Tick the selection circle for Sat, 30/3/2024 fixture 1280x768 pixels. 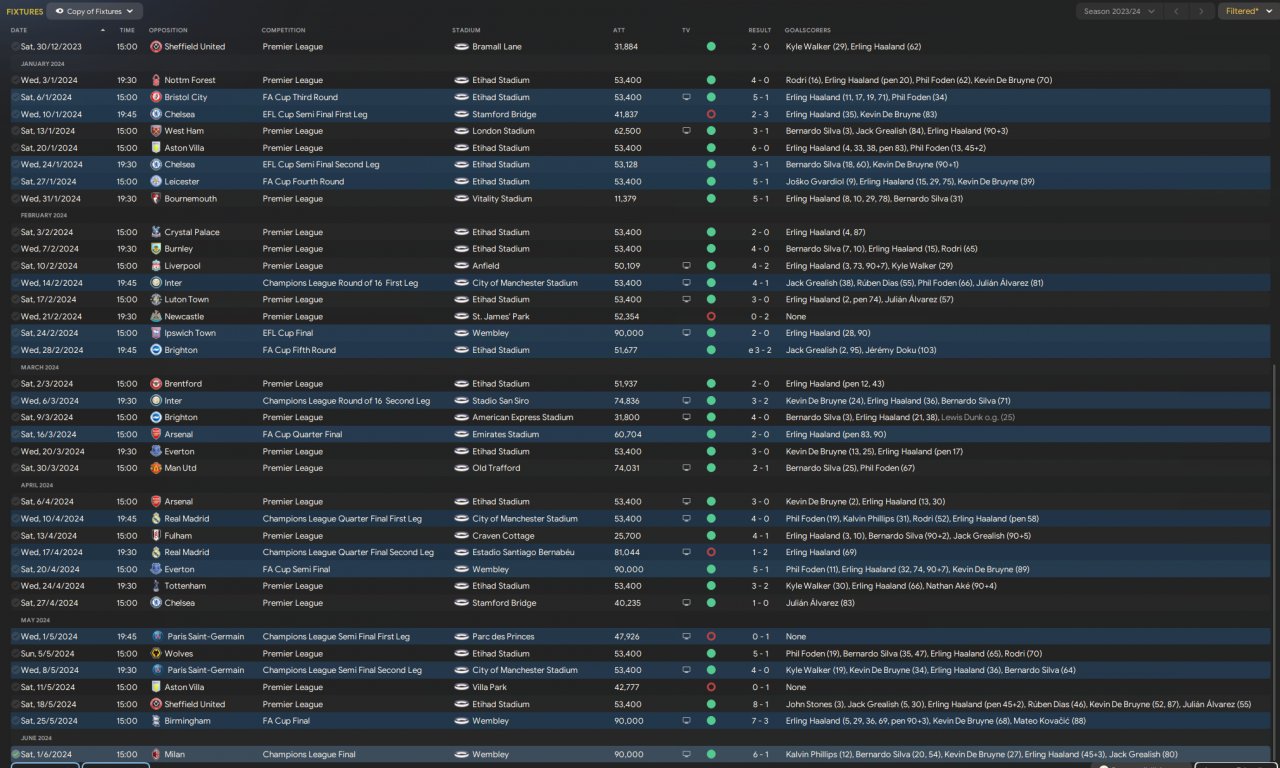point(15,468)
